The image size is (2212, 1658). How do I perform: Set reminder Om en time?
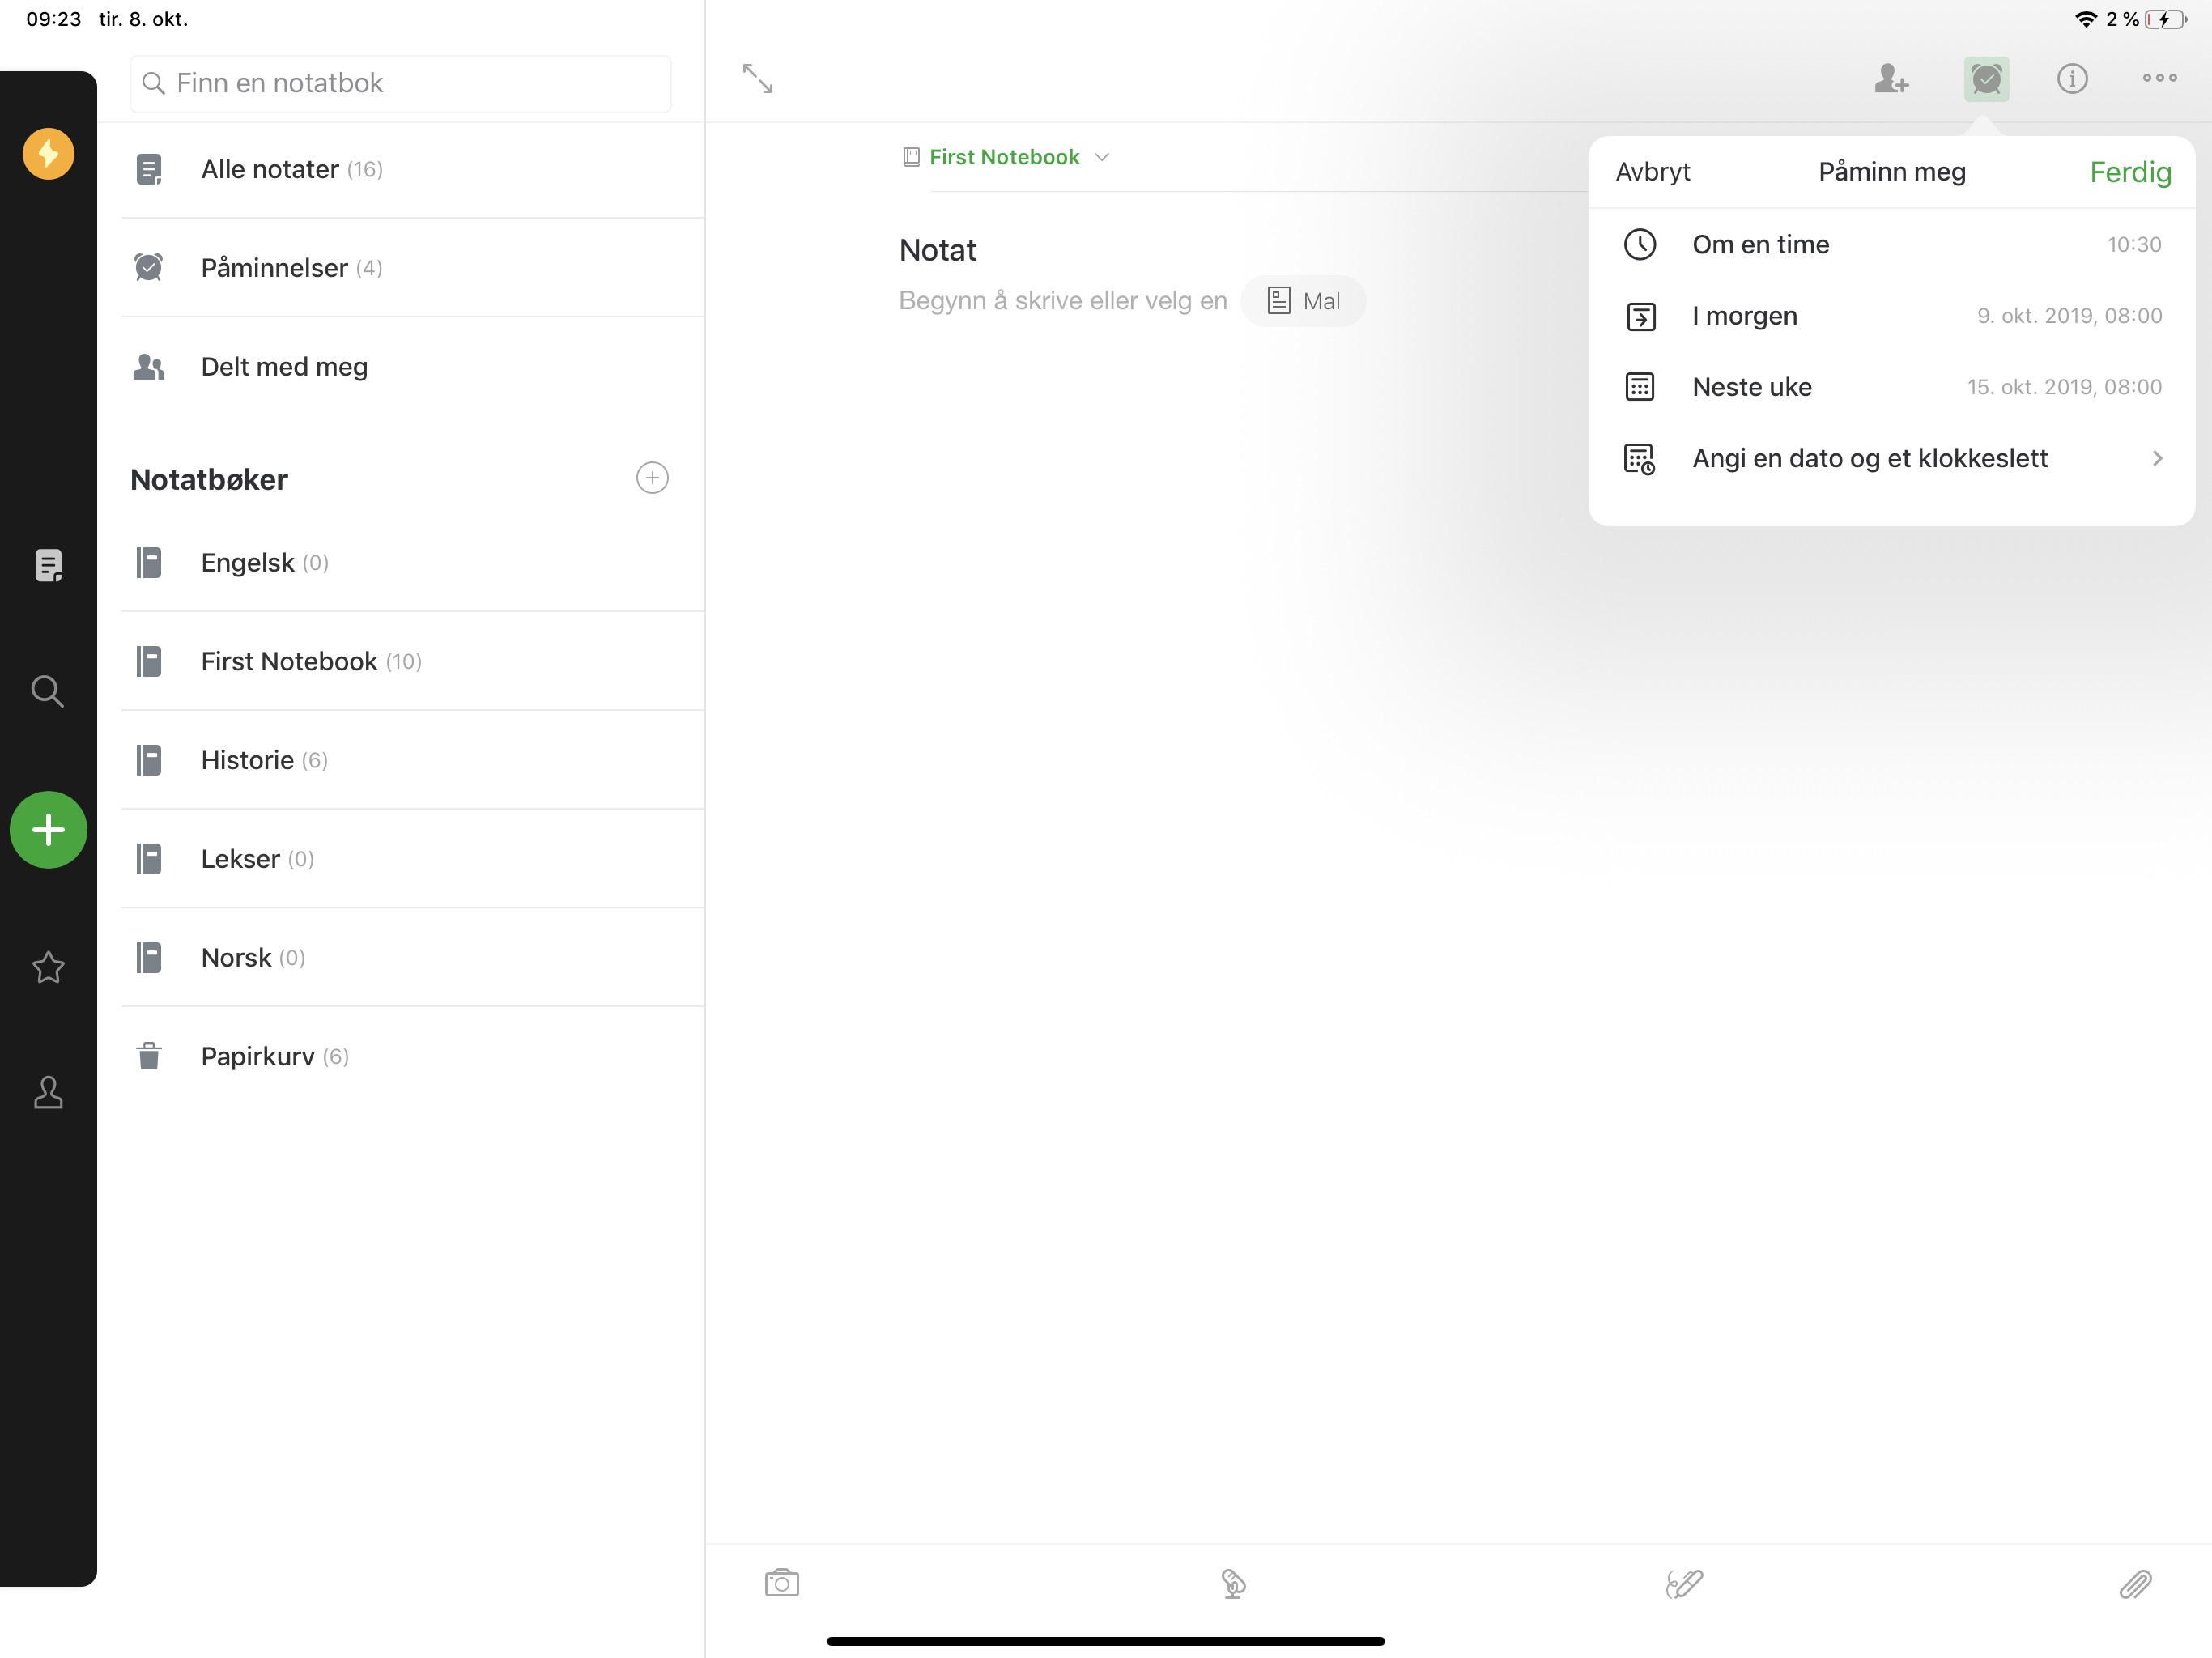pos(1891,244)
